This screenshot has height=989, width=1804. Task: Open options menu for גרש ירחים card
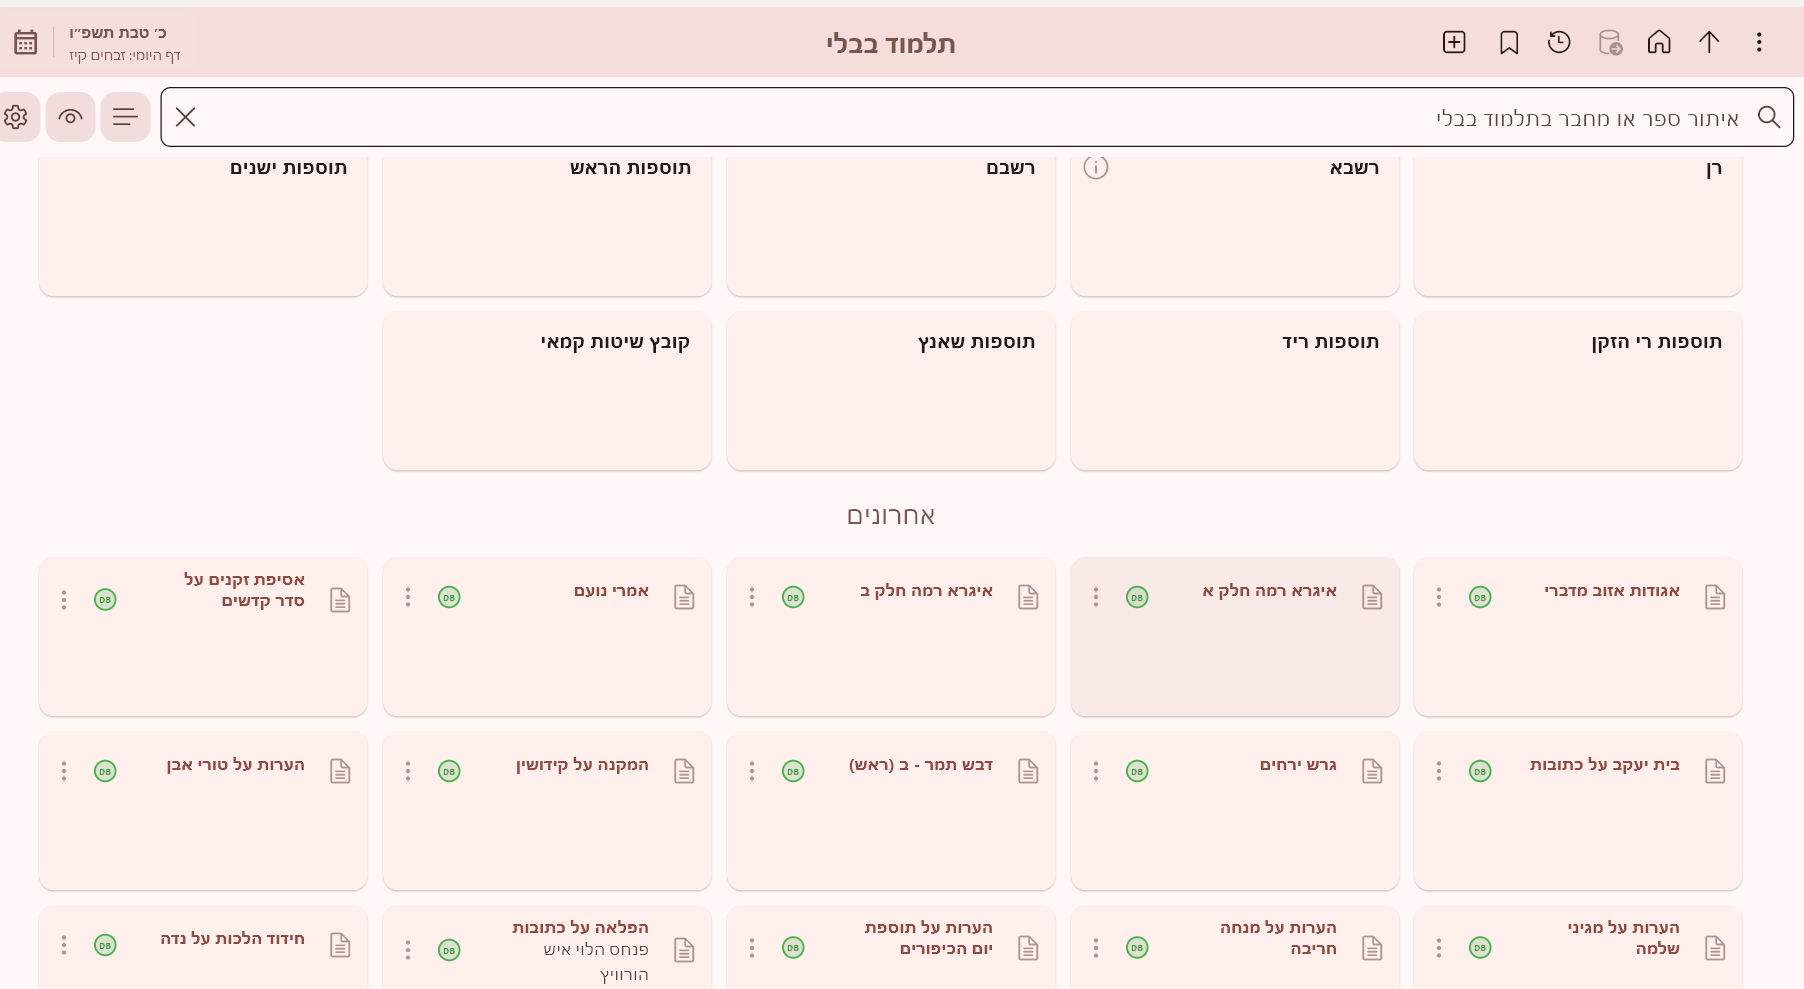(1096, 771)
